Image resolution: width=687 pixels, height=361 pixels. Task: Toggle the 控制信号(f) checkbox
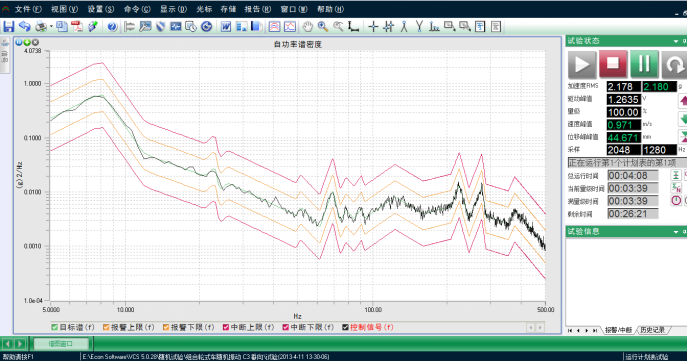coord(345,327)
